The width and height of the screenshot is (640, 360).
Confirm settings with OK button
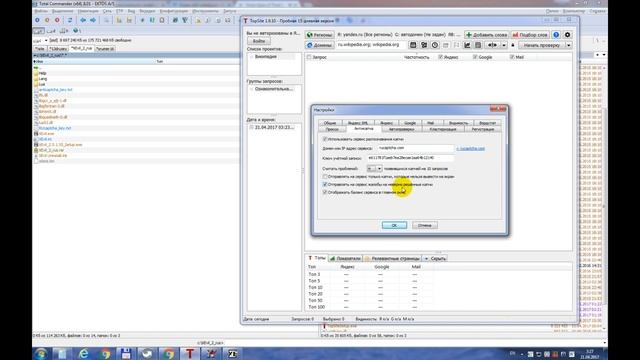(394, 225)
